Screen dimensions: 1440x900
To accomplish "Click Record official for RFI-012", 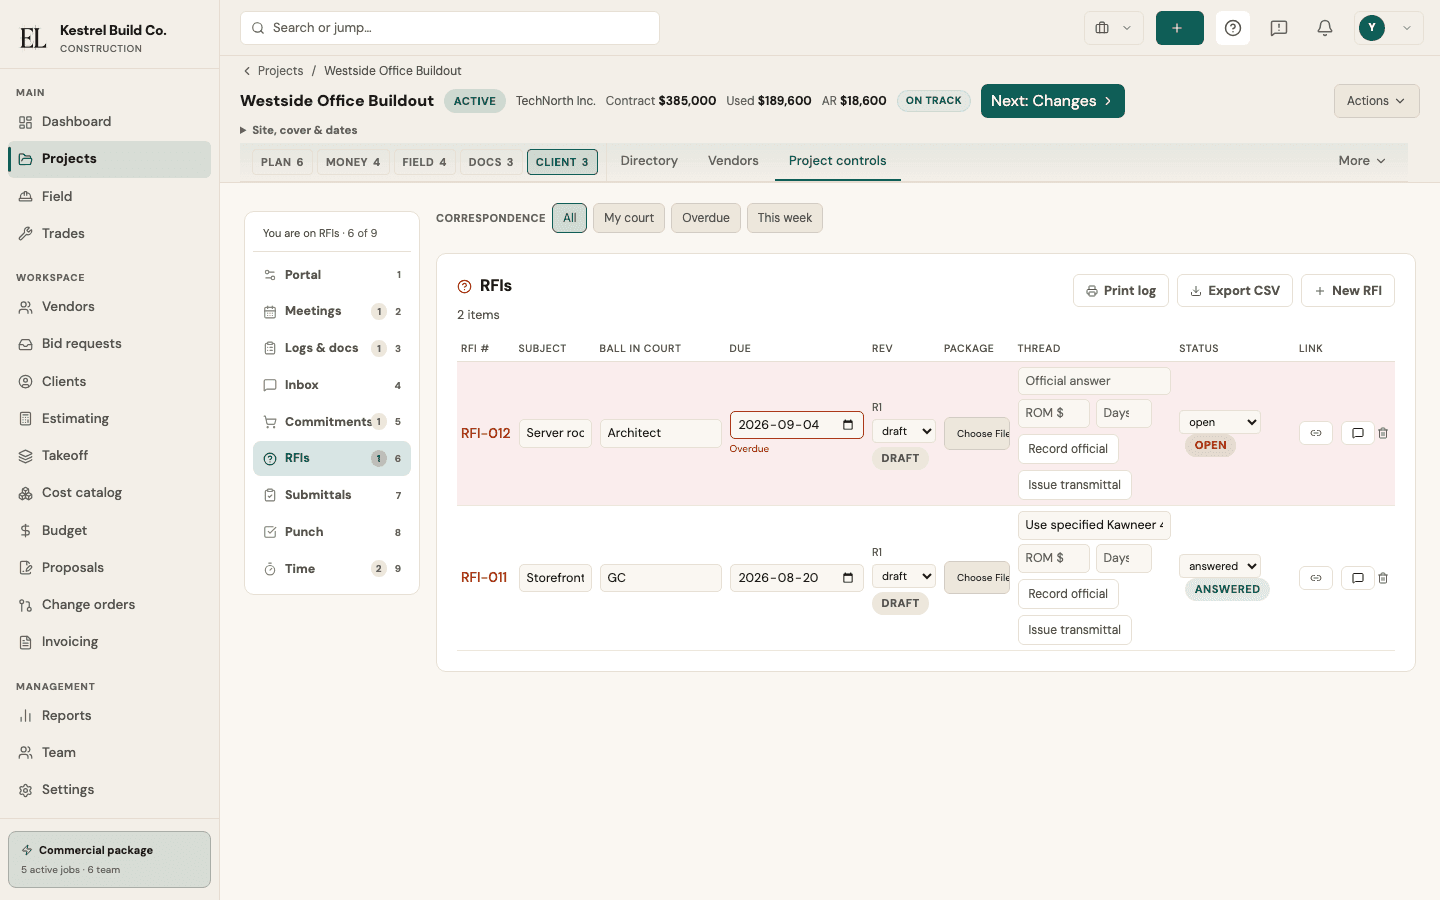I will tap(1068, 449).
